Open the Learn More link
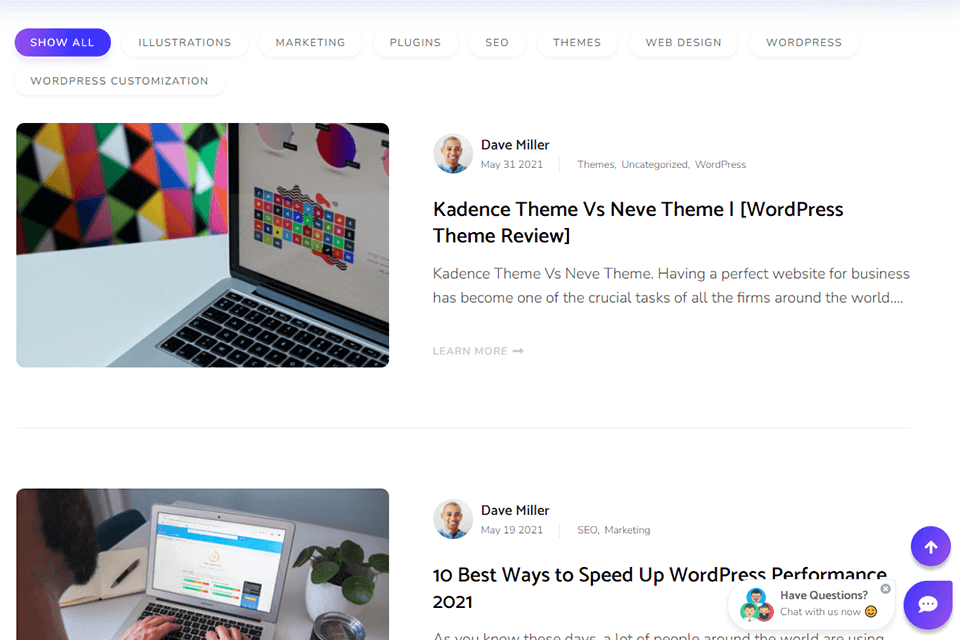Viewport: 960px width, 640px height. [x=478, y=351]
